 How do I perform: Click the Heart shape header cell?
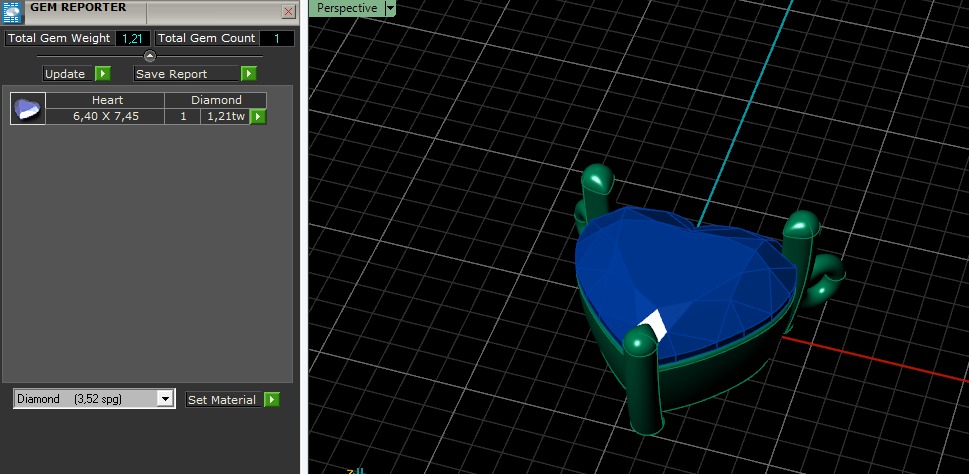pyautogui.click(x=106, y=100)
